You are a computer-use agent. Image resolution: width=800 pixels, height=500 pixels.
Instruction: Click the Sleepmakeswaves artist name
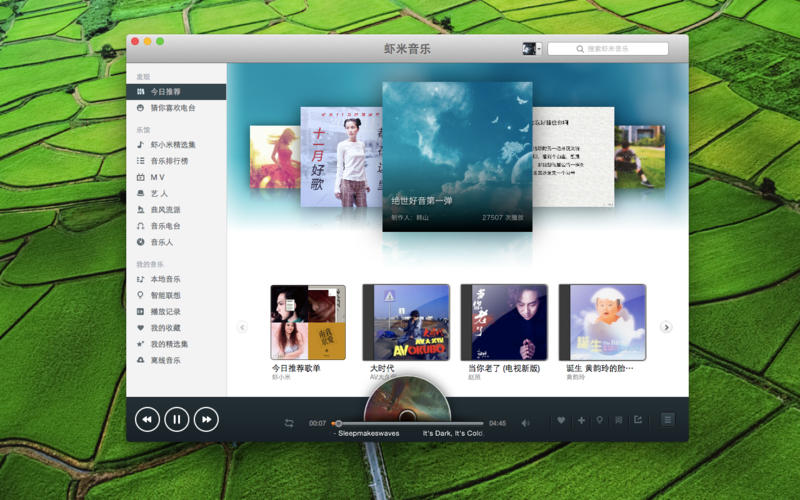pyautogui.click(x=369, y=434)
